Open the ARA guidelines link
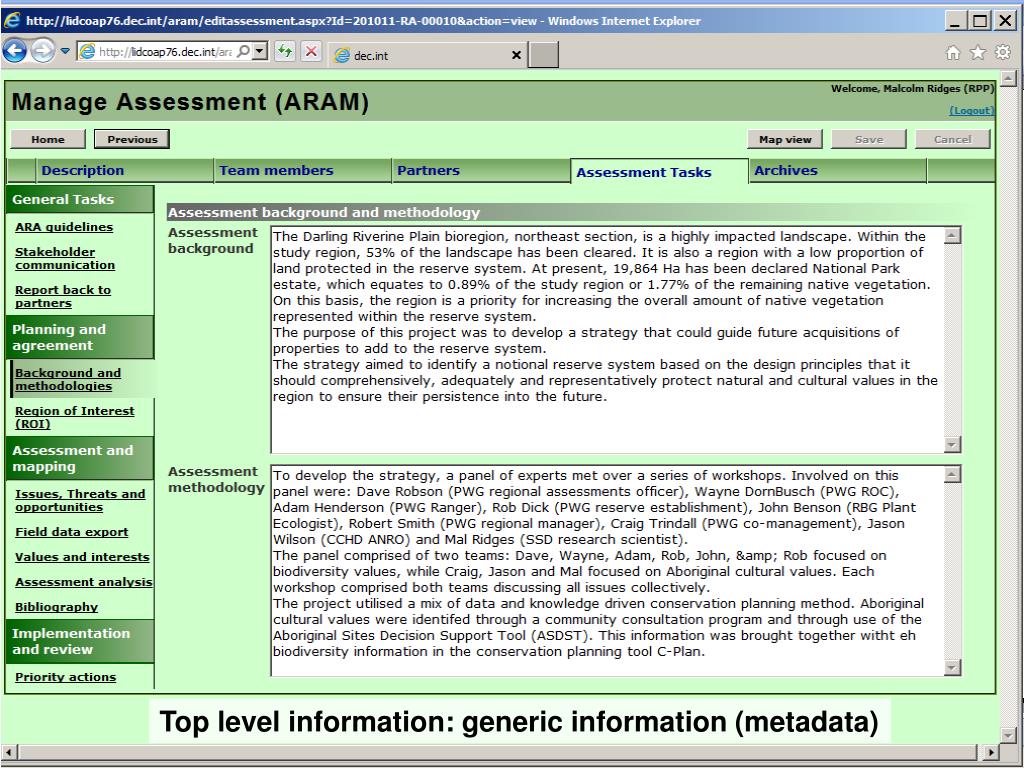 click(x=64, y=227)
